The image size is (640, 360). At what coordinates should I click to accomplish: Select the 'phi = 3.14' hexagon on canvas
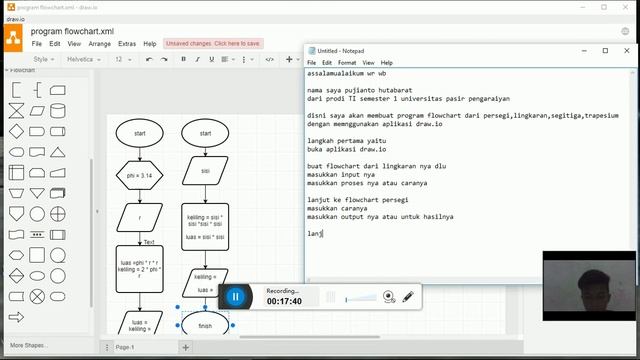point(140,176)
